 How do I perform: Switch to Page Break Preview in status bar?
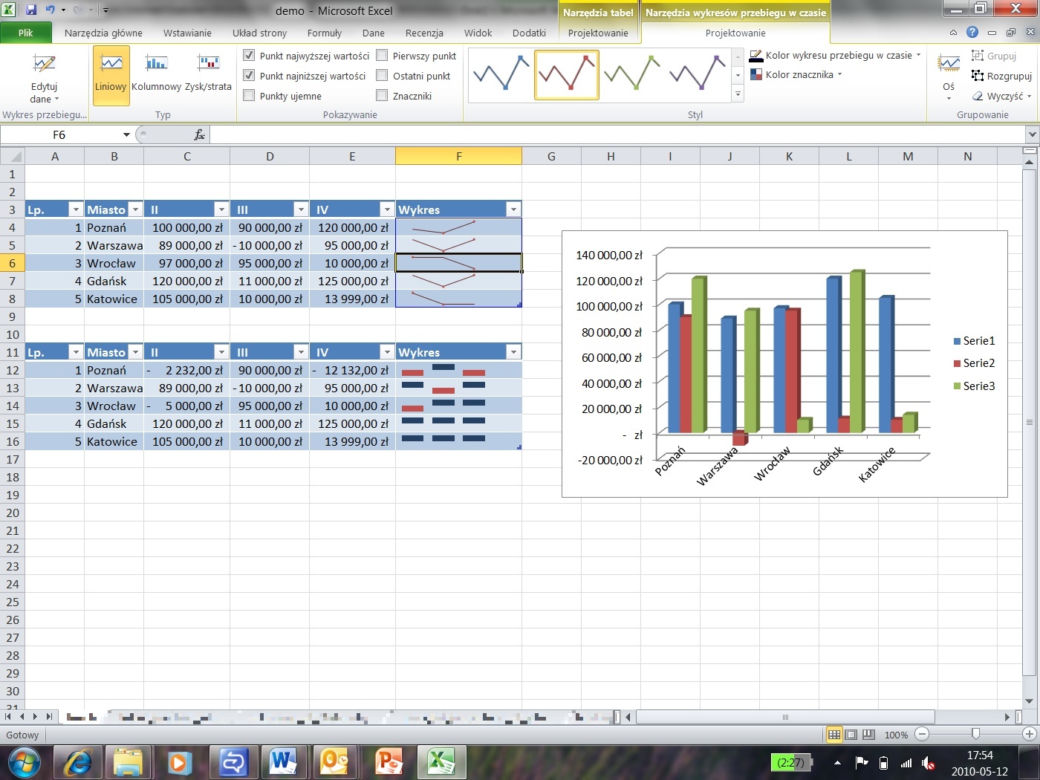click(x=868, y=734)
